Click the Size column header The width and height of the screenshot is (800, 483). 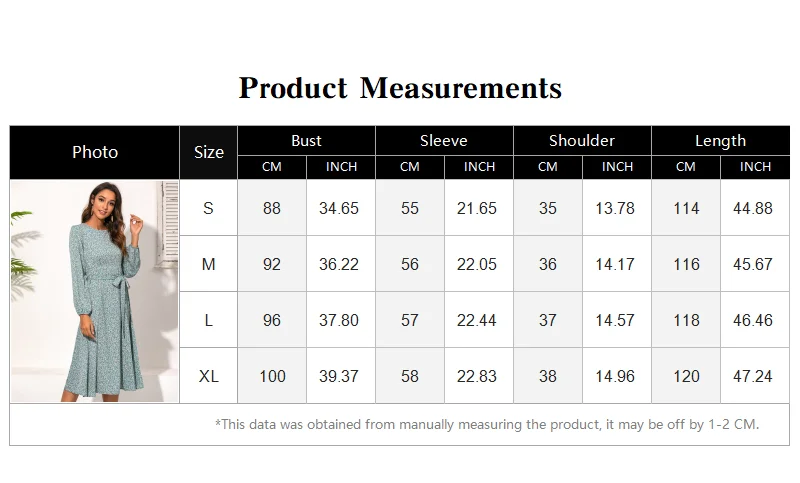pyautogui.click(x=209, y=152)
